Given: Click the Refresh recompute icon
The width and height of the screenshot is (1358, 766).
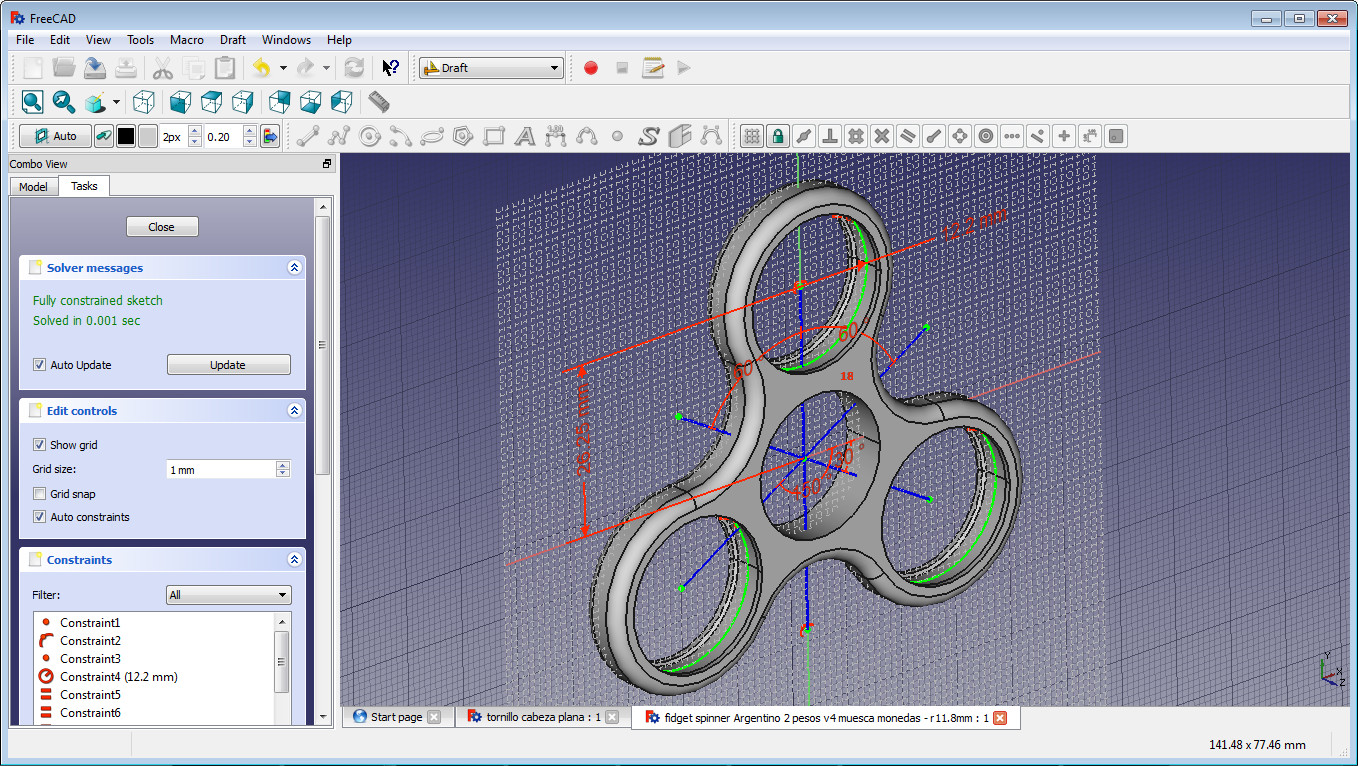Looking at the screenshot, I should tap(354, 68).
